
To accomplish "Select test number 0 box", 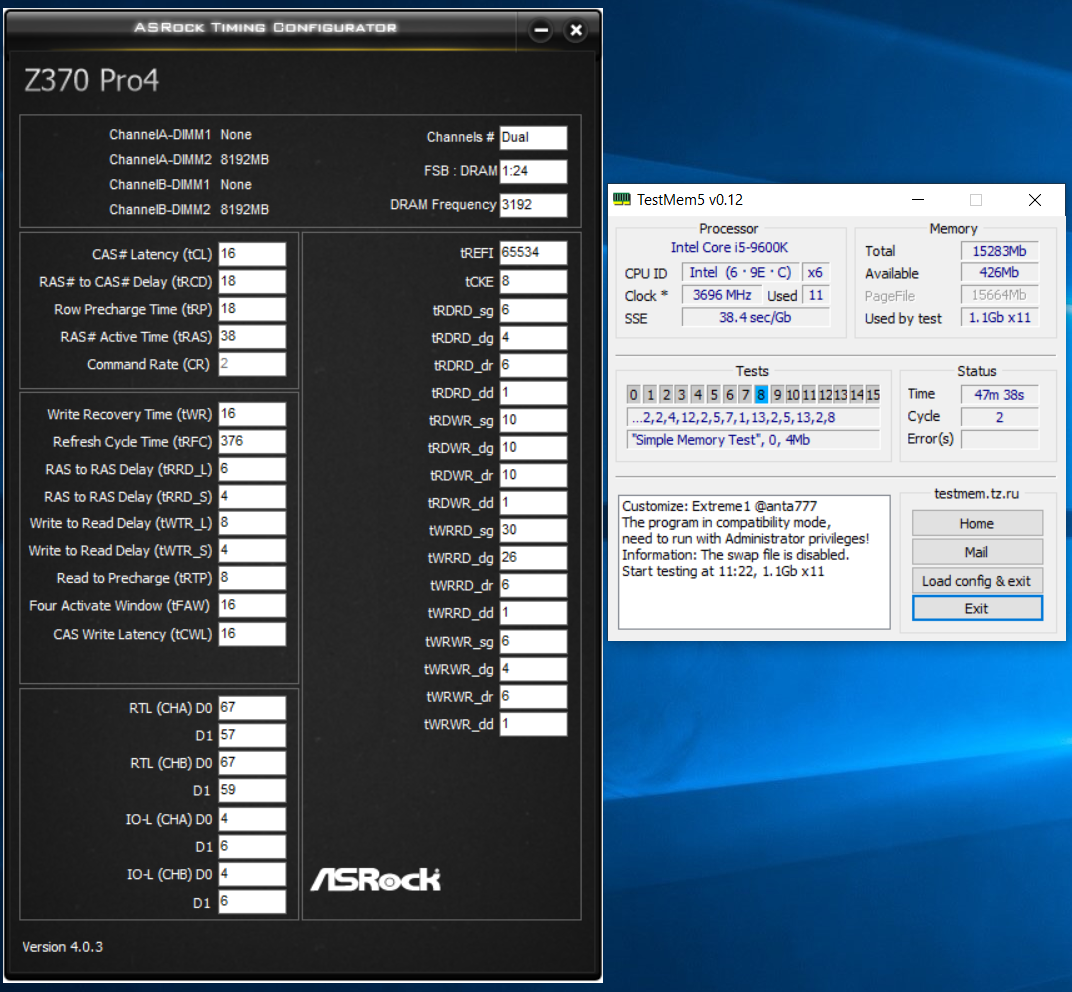I will tap(634, 394).
